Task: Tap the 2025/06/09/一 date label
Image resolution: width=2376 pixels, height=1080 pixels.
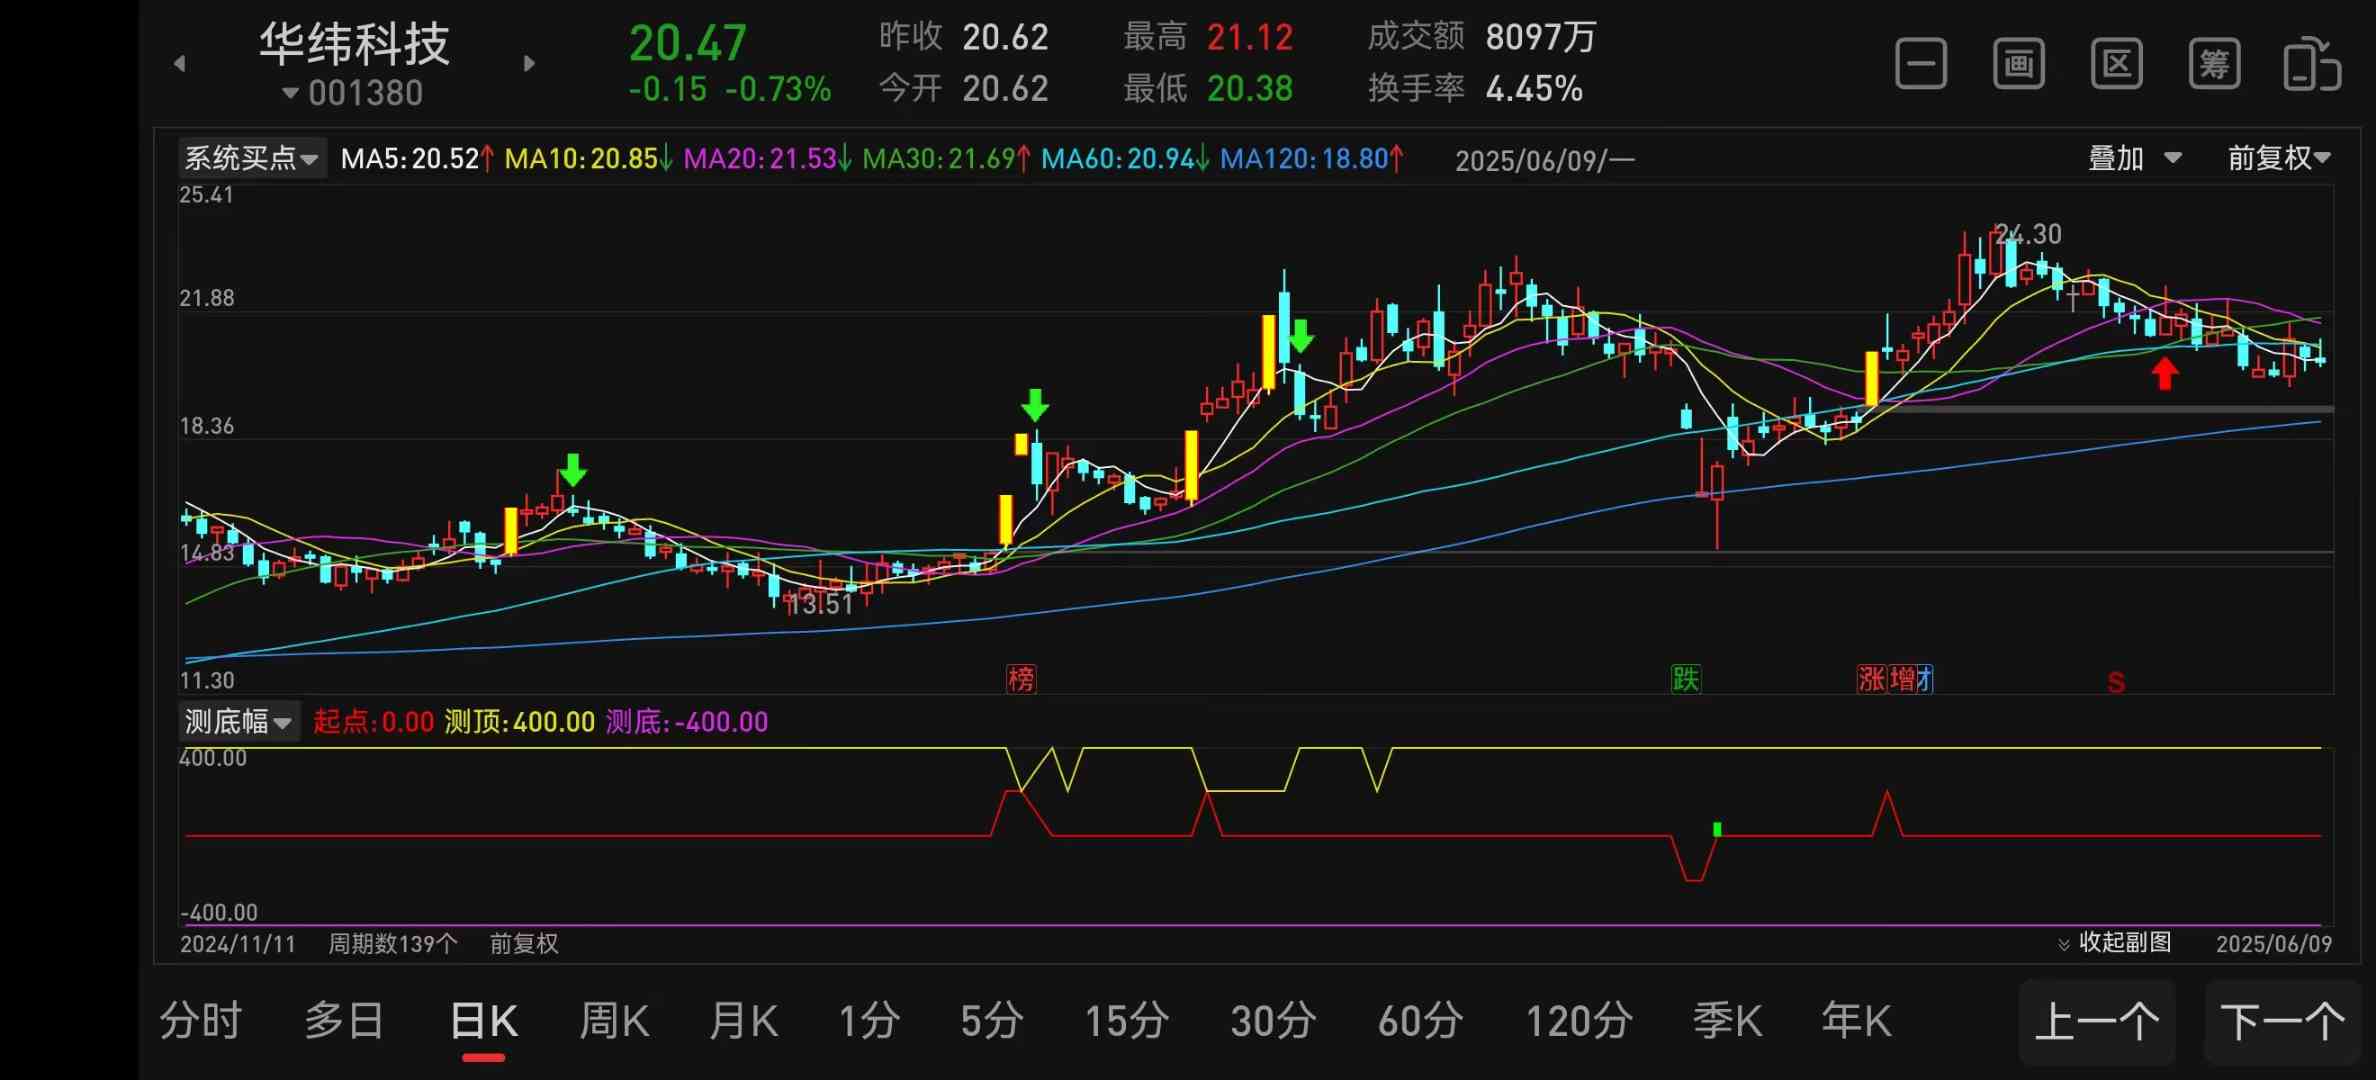Action: point(1545,160)
